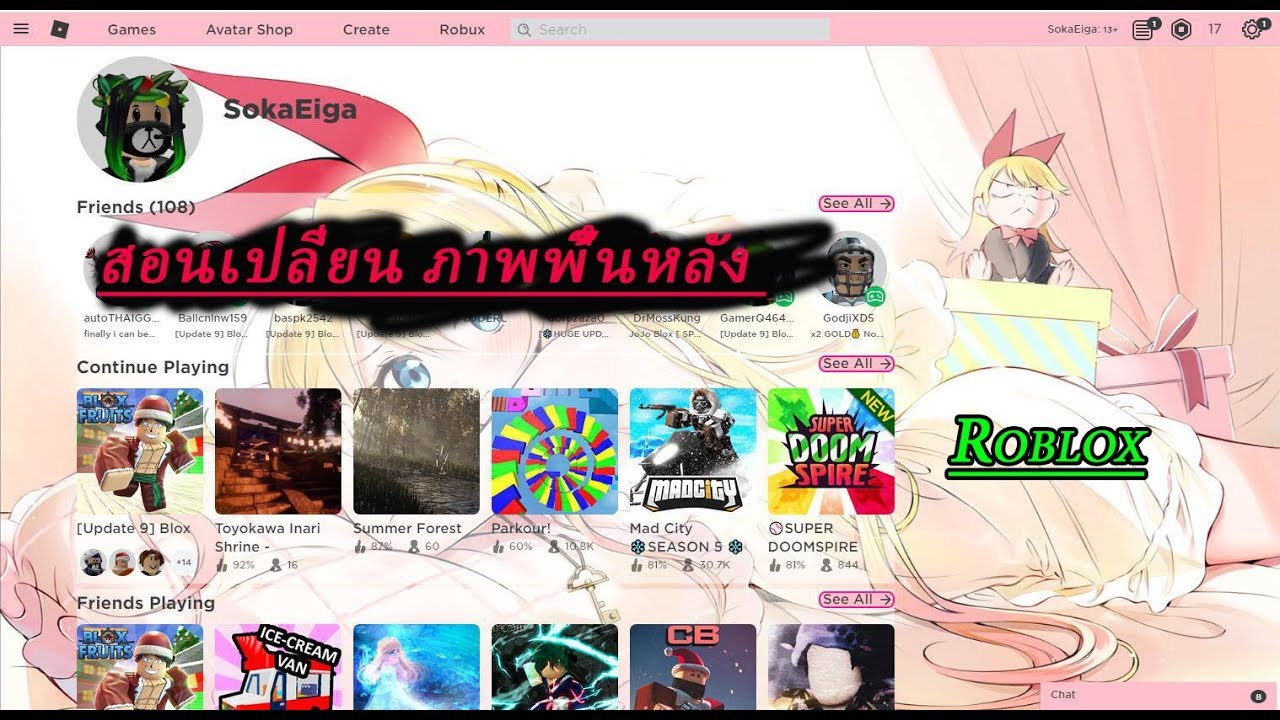Click Toyokawa Inari Shrine 92% rating
The height and width of the screenshot is (720, 1280).
235,565
